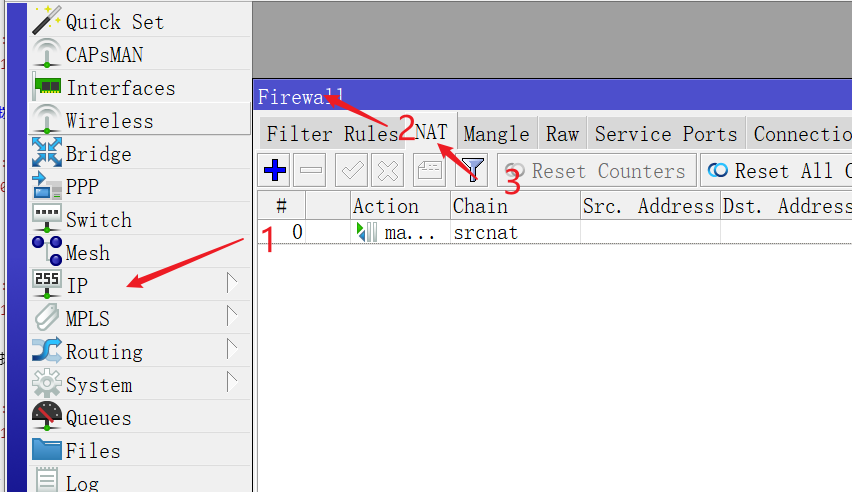Image resolution: width=852 pixels, height=492 pixels.
Task: Expand the Routing submenu arrow
Action: point(232,351)
